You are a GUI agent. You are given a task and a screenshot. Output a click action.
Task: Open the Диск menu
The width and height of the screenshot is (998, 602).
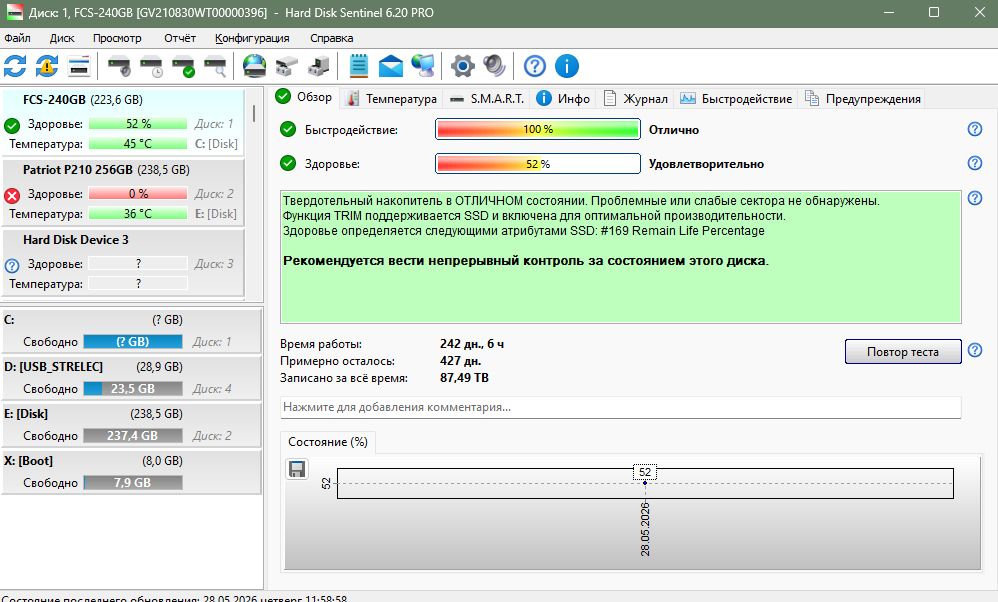[x=62, y=38]
